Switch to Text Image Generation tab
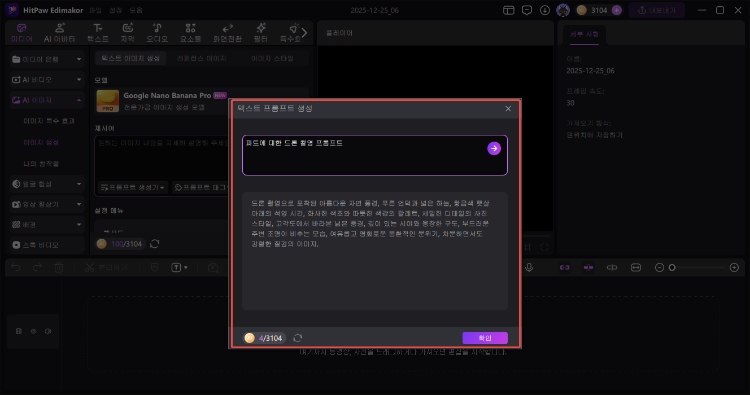The width and height of the screenshot is (750, 395). tap(130, 58)
